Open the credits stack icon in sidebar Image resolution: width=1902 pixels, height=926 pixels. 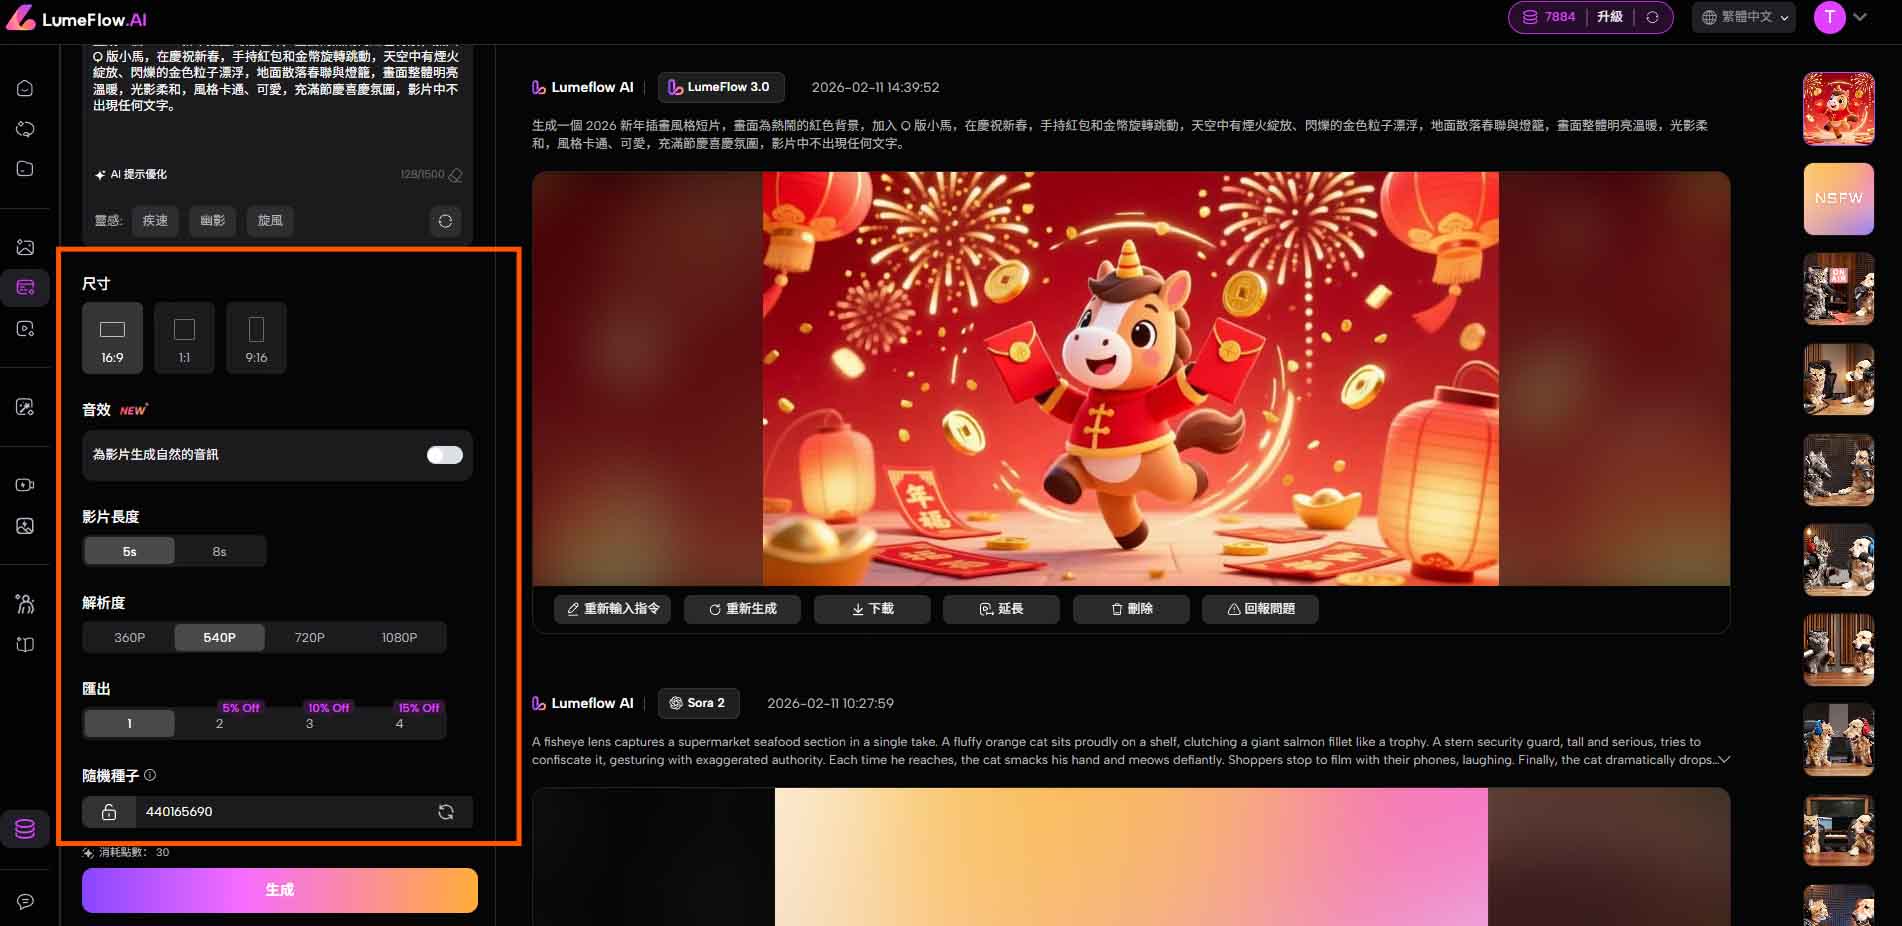click(x=25, y=829)
